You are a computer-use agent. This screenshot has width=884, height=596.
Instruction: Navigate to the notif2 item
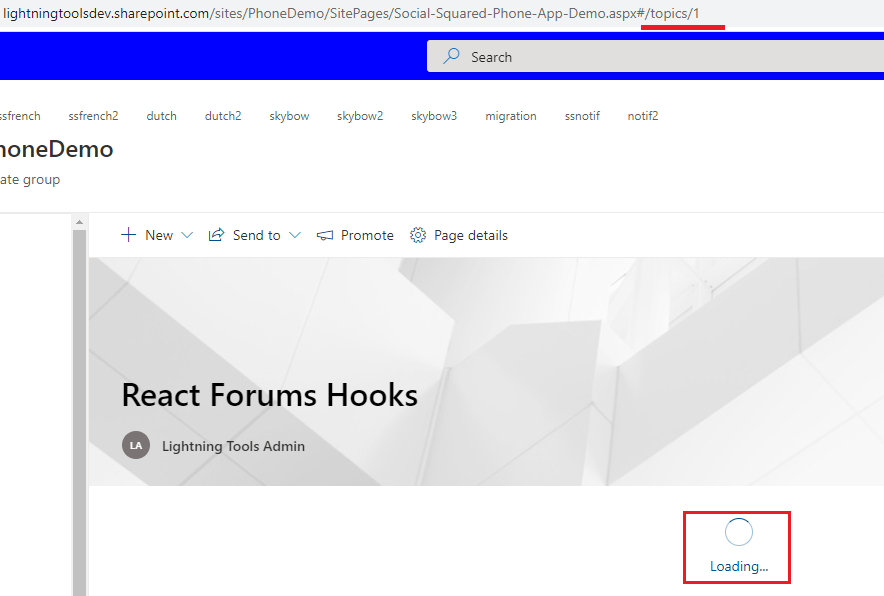[643, 116]
